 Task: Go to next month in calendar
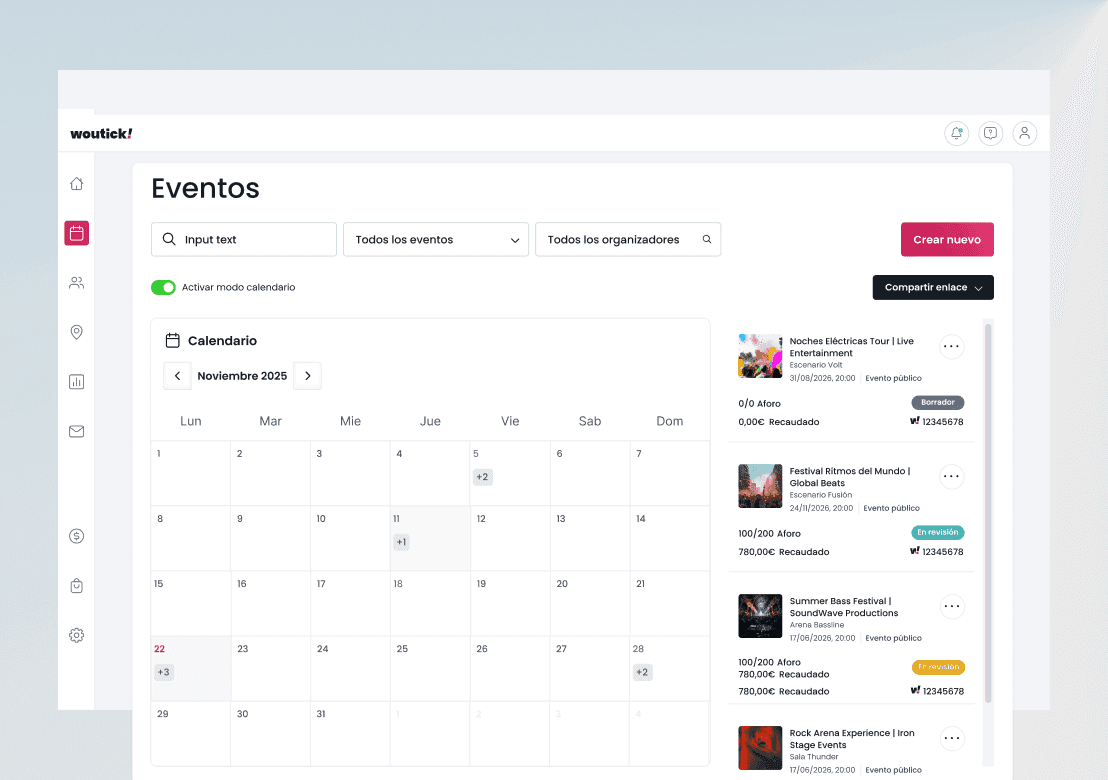pos(307,376)
